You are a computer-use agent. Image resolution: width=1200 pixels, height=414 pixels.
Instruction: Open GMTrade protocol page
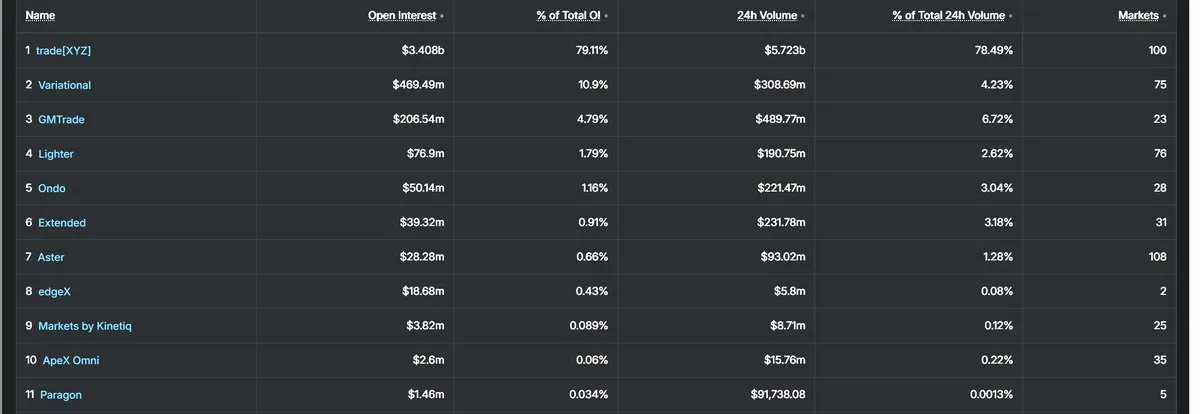[61, 120]
